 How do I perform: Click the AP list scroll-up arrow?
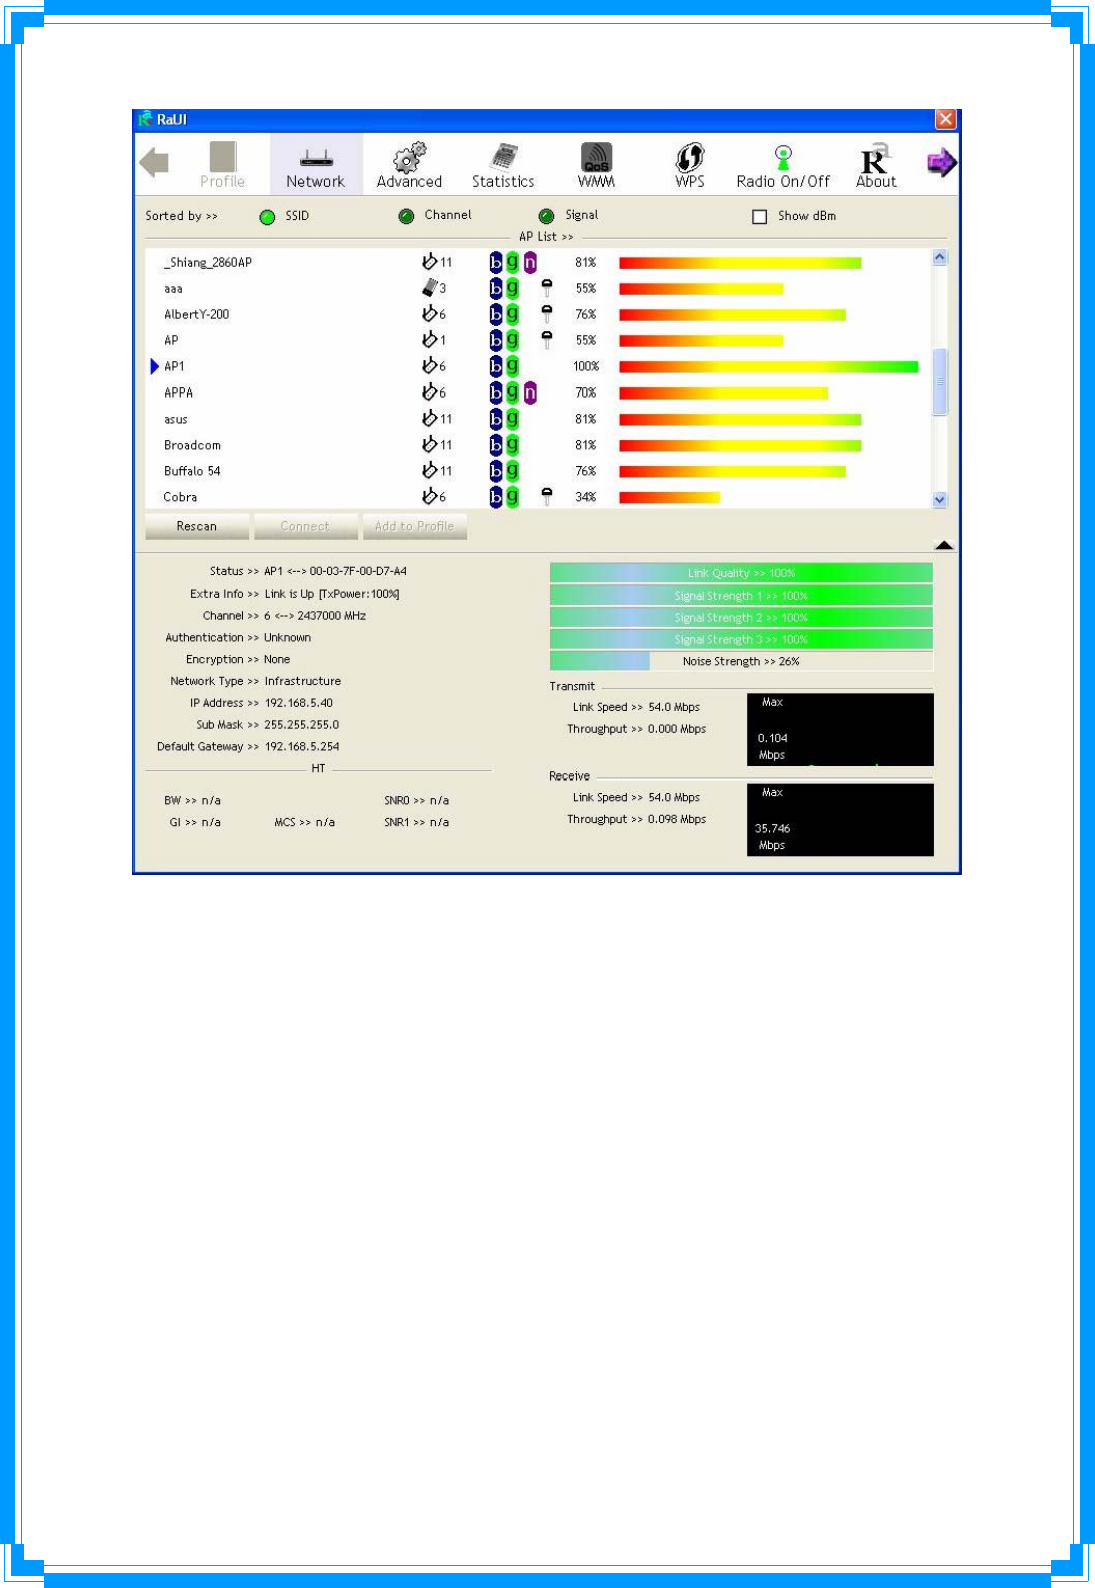pos(939,257)
